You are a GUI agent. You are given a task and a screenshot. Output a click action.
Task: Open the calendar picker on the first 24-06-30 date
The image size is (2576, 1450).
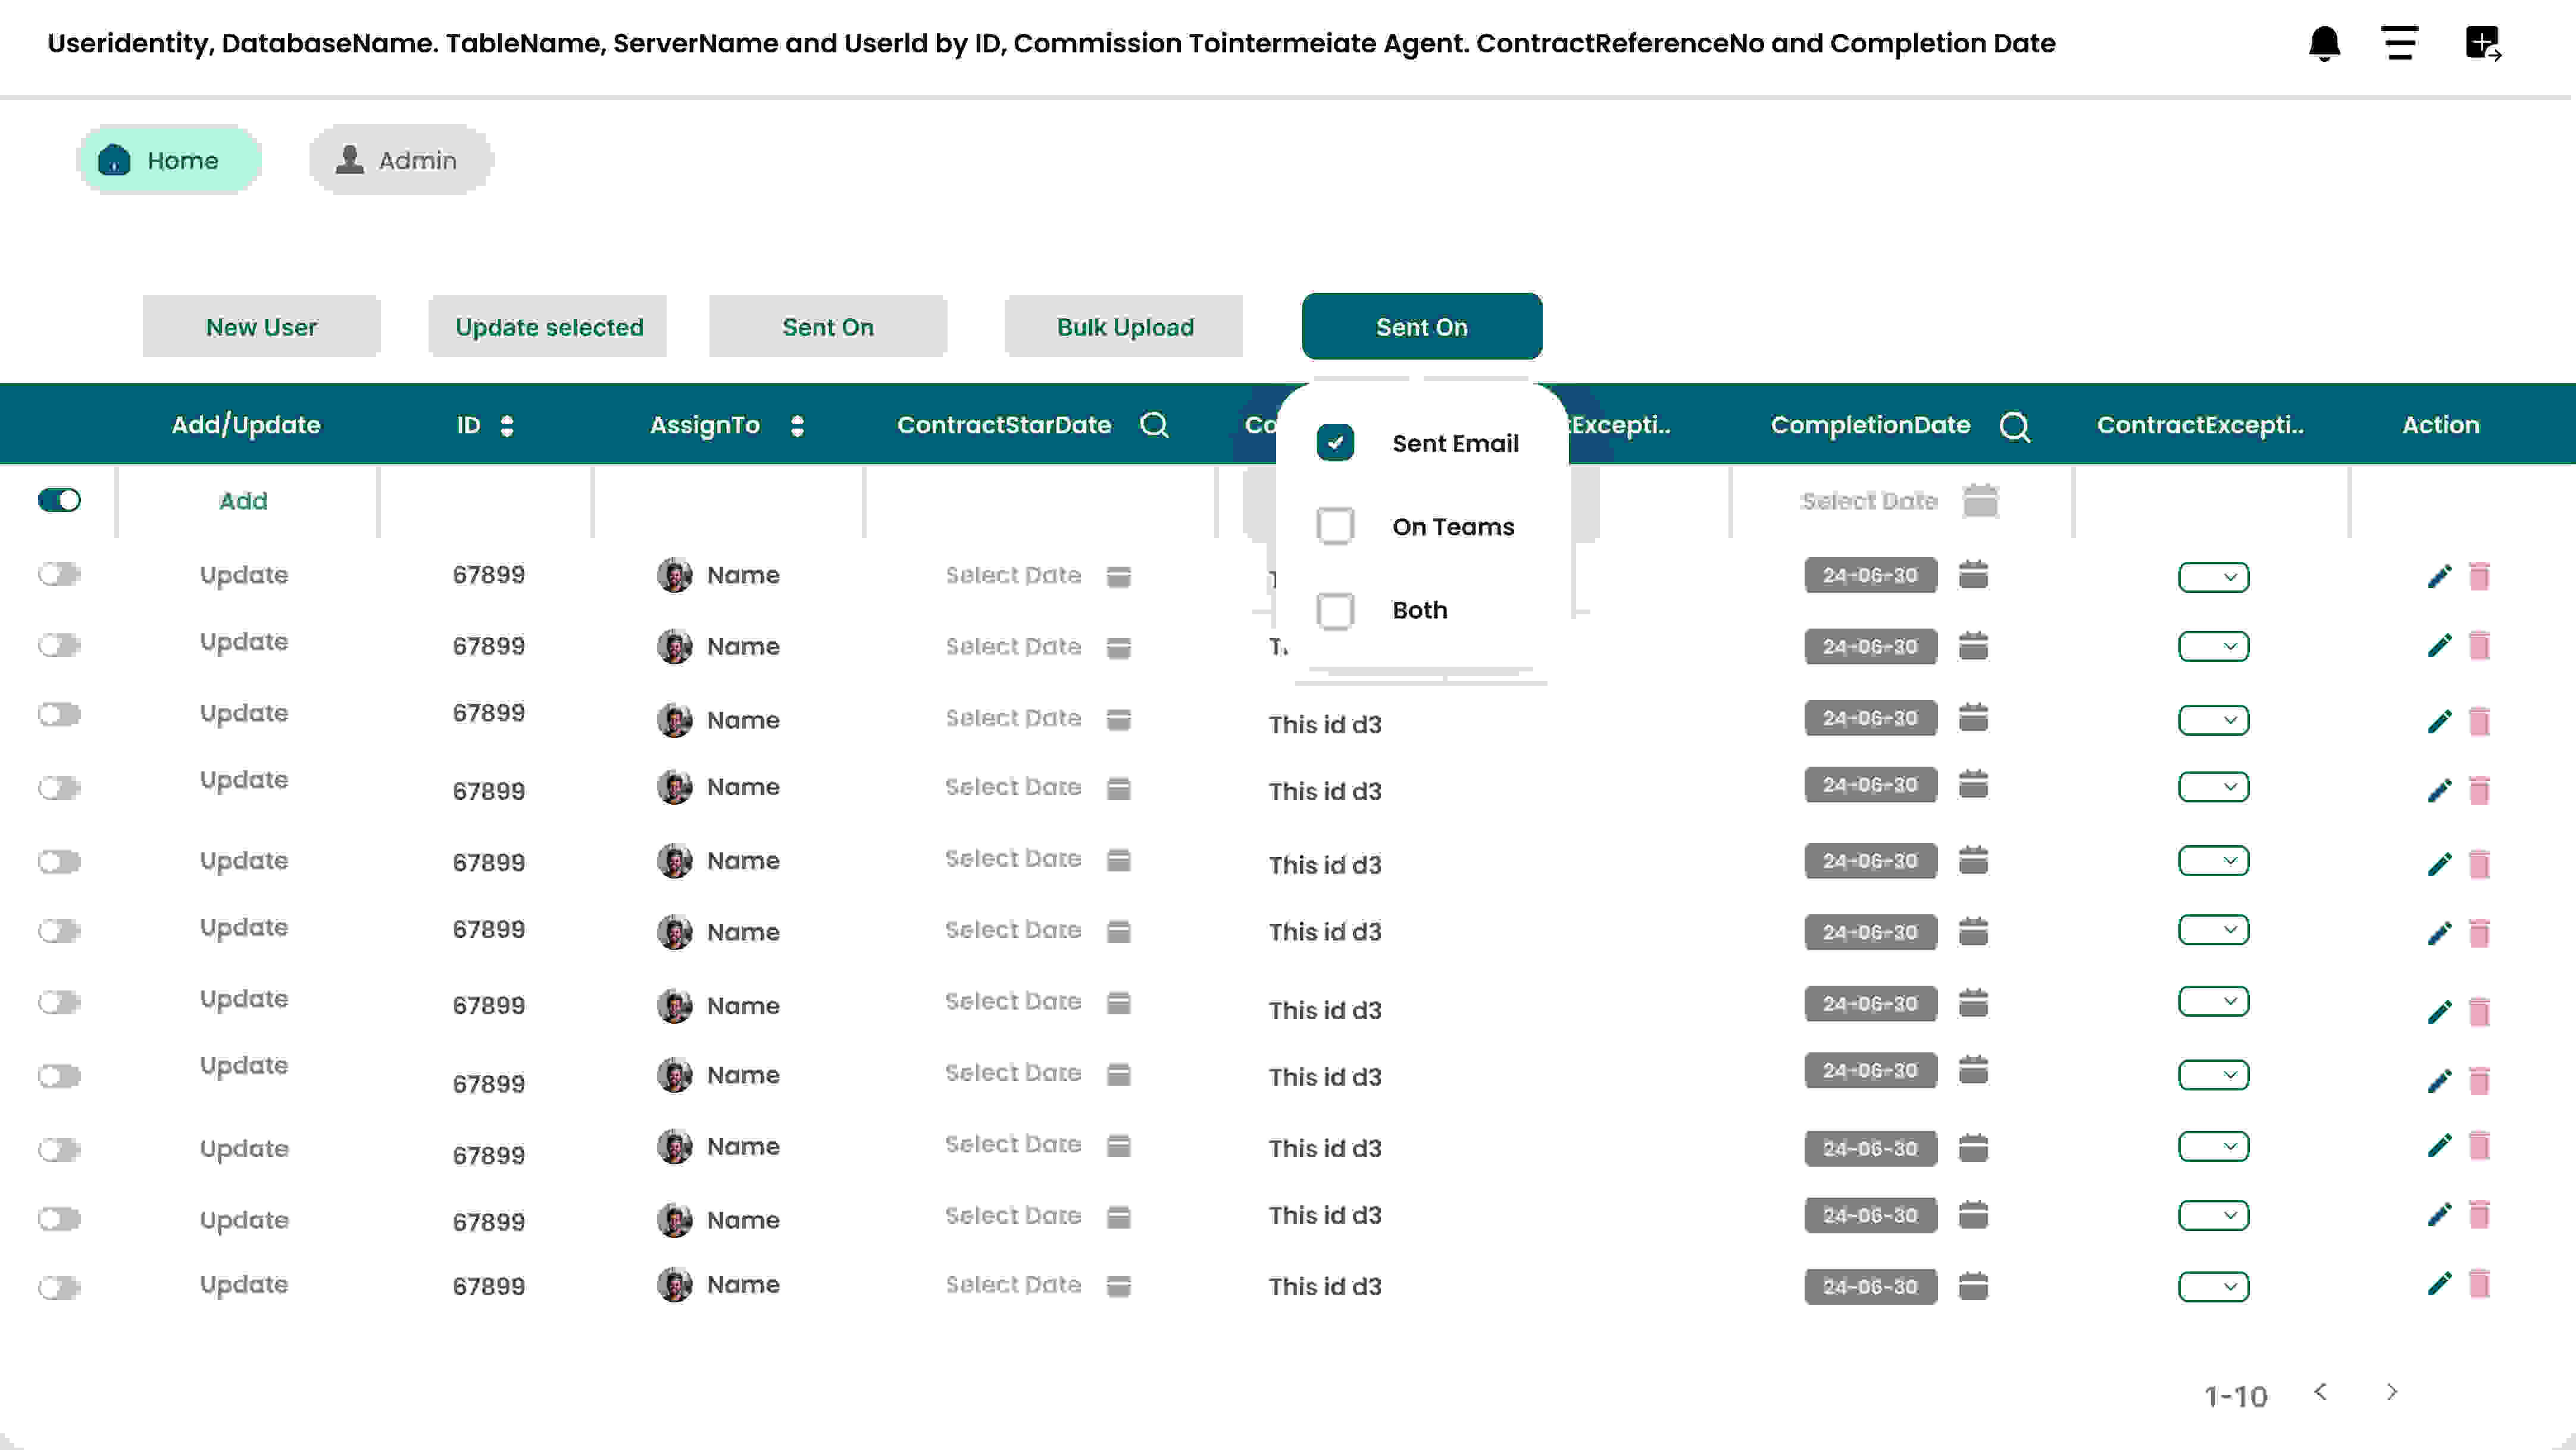pyautogui.click(x=1974, y=575)
